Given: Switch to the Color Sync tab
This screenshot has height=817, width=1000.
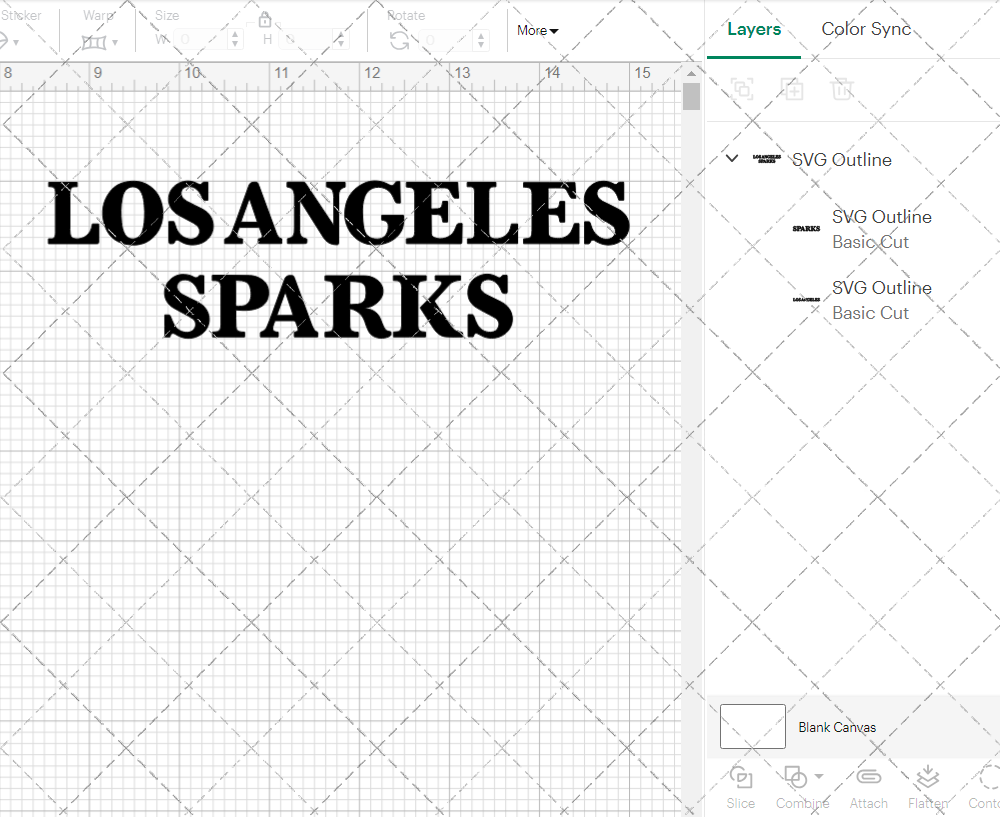Looking at the screenshot, I should coord(866,29).
